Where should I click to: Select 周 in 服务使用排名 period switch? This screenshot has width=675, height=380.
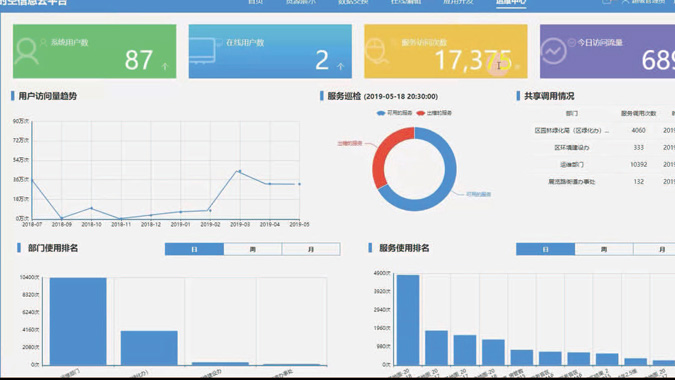[x=604, y=249]
